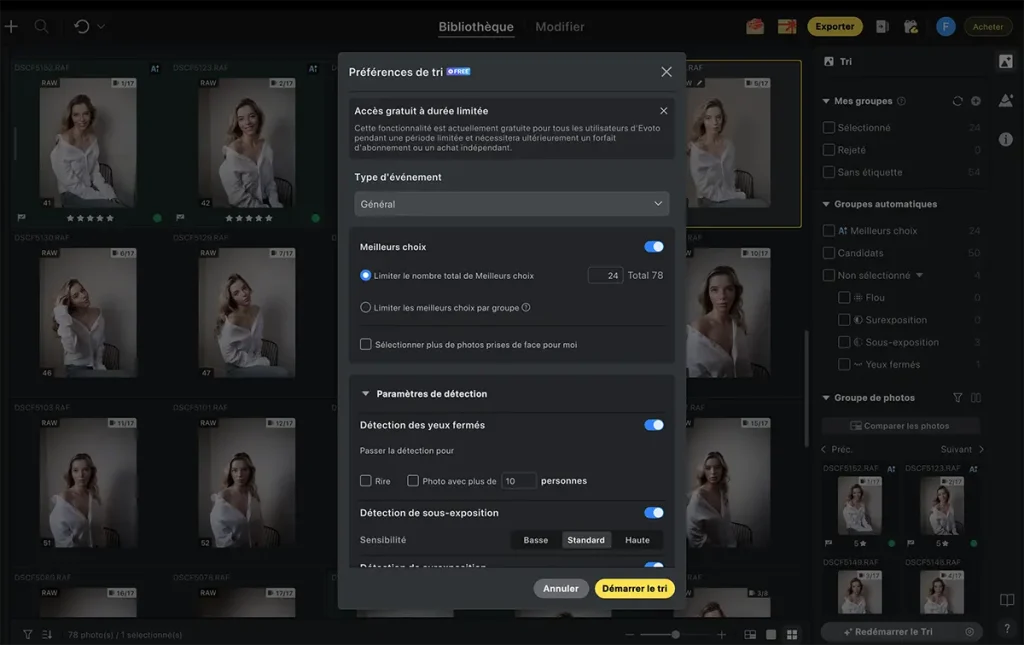Click Redémarrer le Tri button
This screenshot has width=1024, height=645.
(888, 632)
